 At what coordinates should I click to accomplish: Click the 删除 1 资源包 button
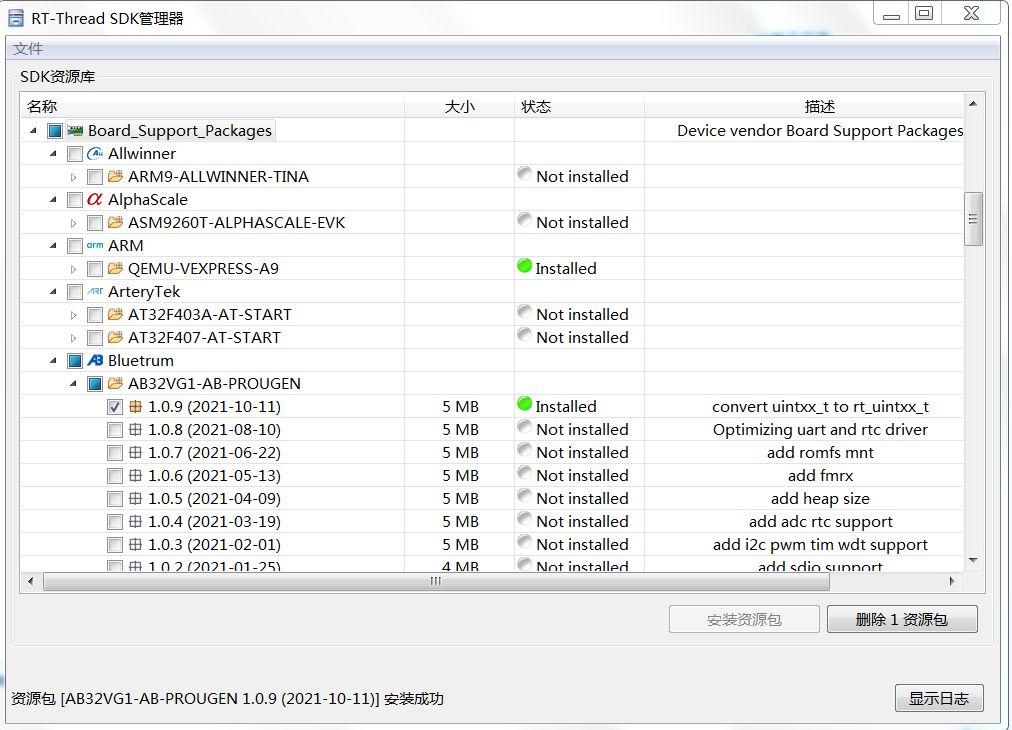coord(902,619)
